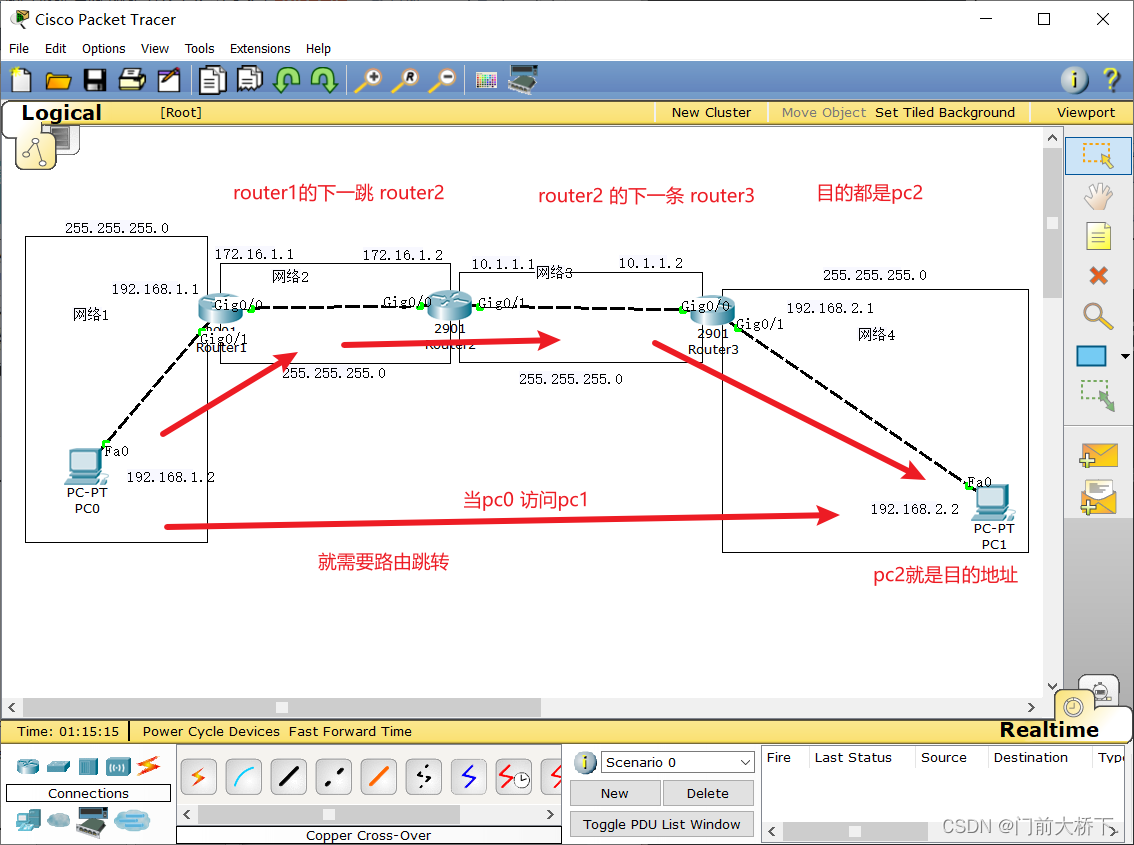Click the Viewport button

(1086, 112)
